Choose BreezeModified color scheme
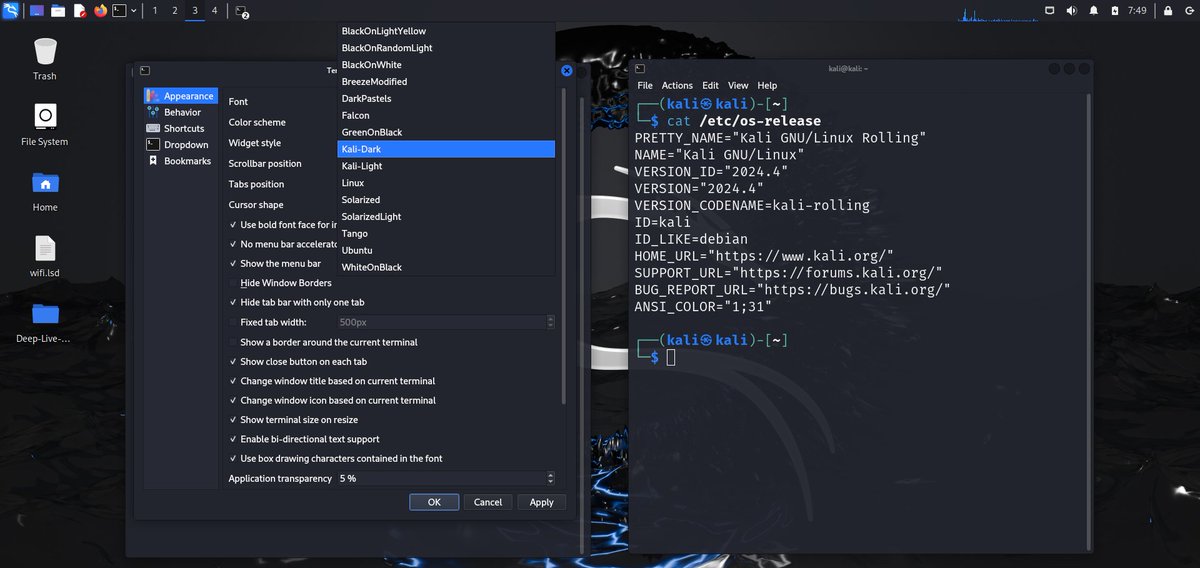 [x=446, y=82]
